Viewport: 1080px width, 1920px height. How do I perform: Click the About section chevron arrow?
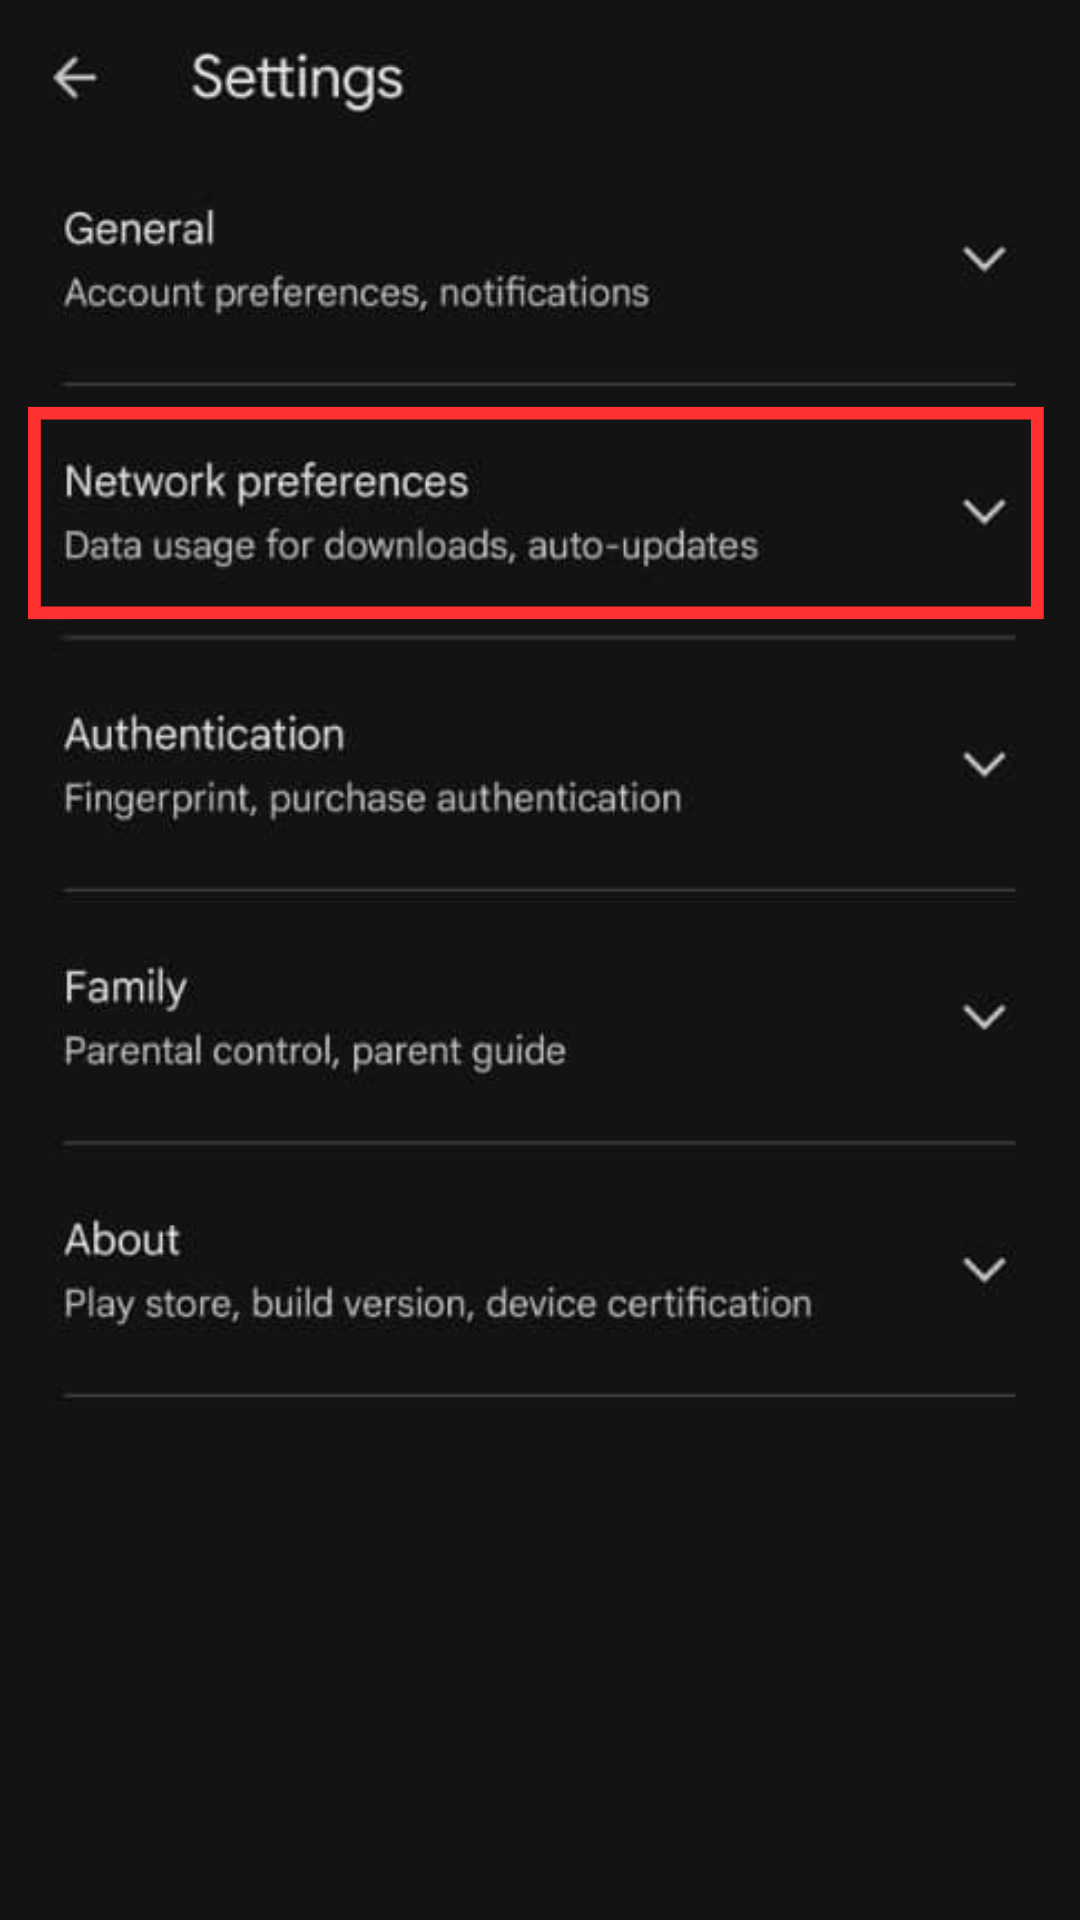pyautogui.click(x=984, y=1270)
